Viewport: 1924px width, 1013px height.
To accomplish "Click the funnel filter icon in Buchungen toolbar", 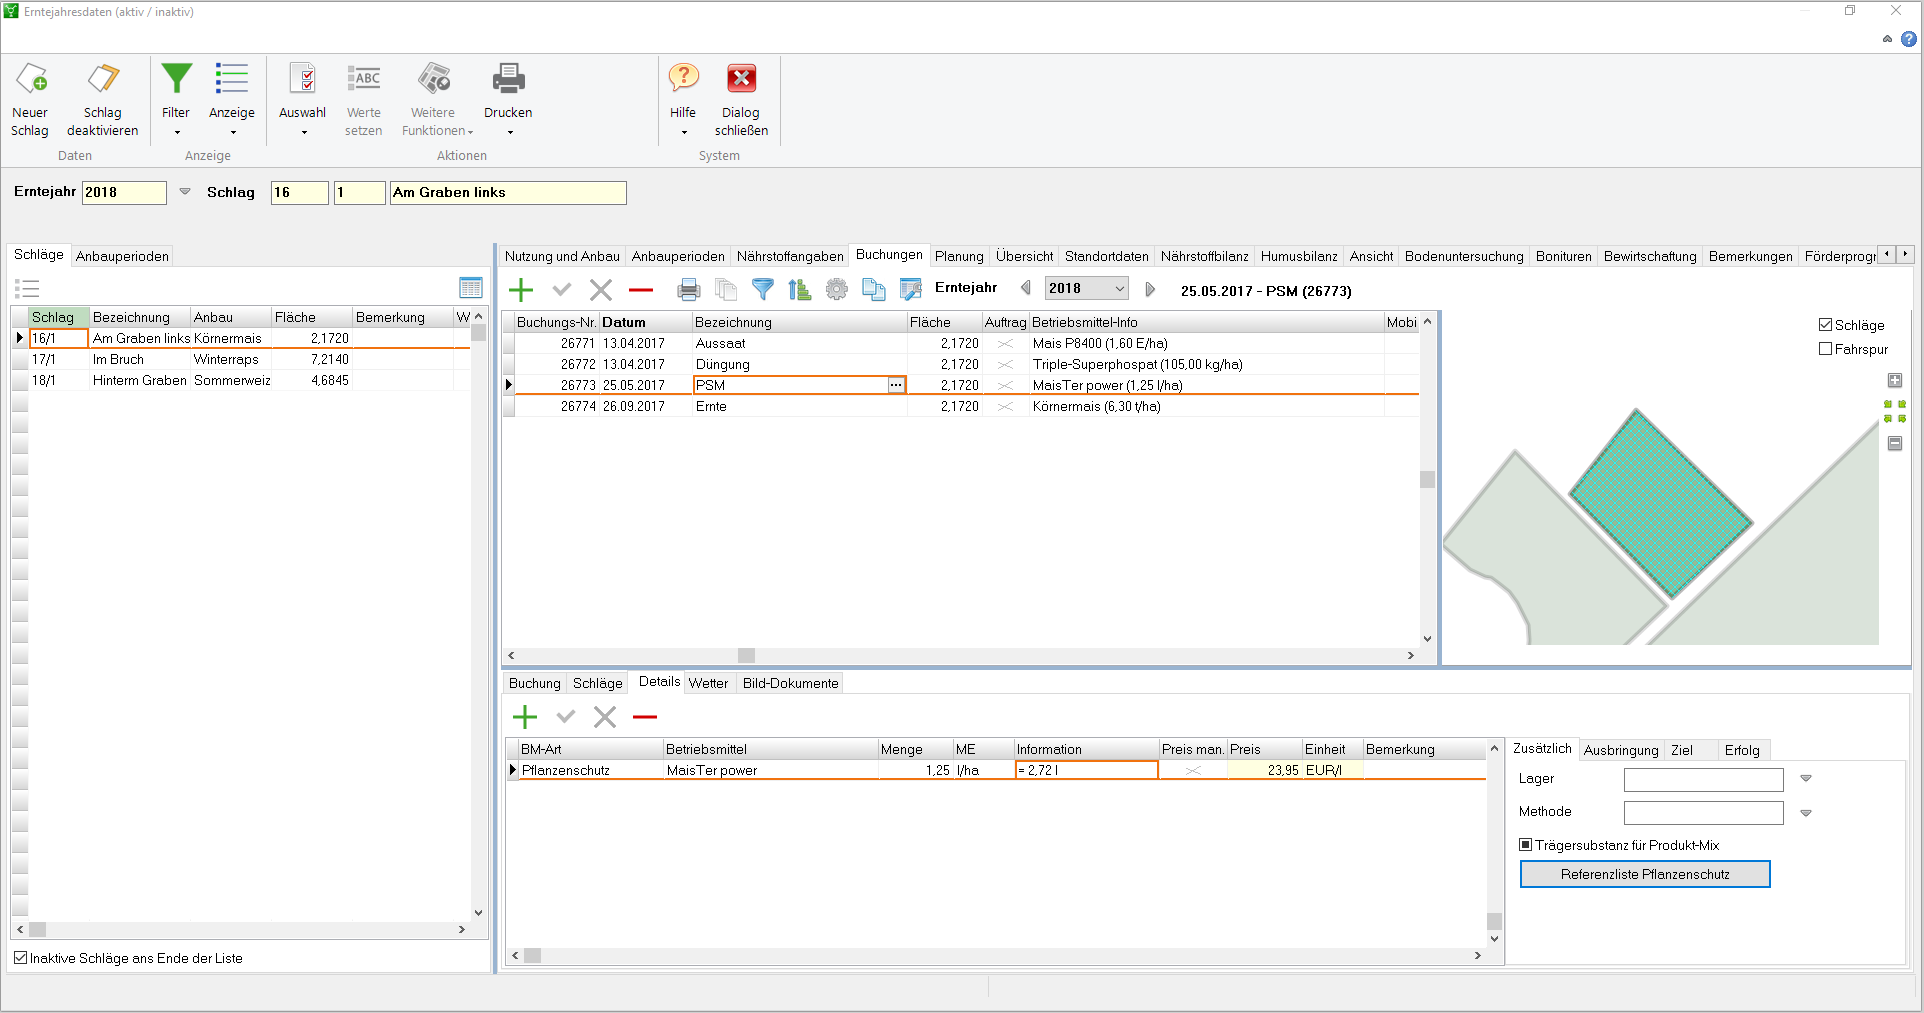I will tap(763, 290).
